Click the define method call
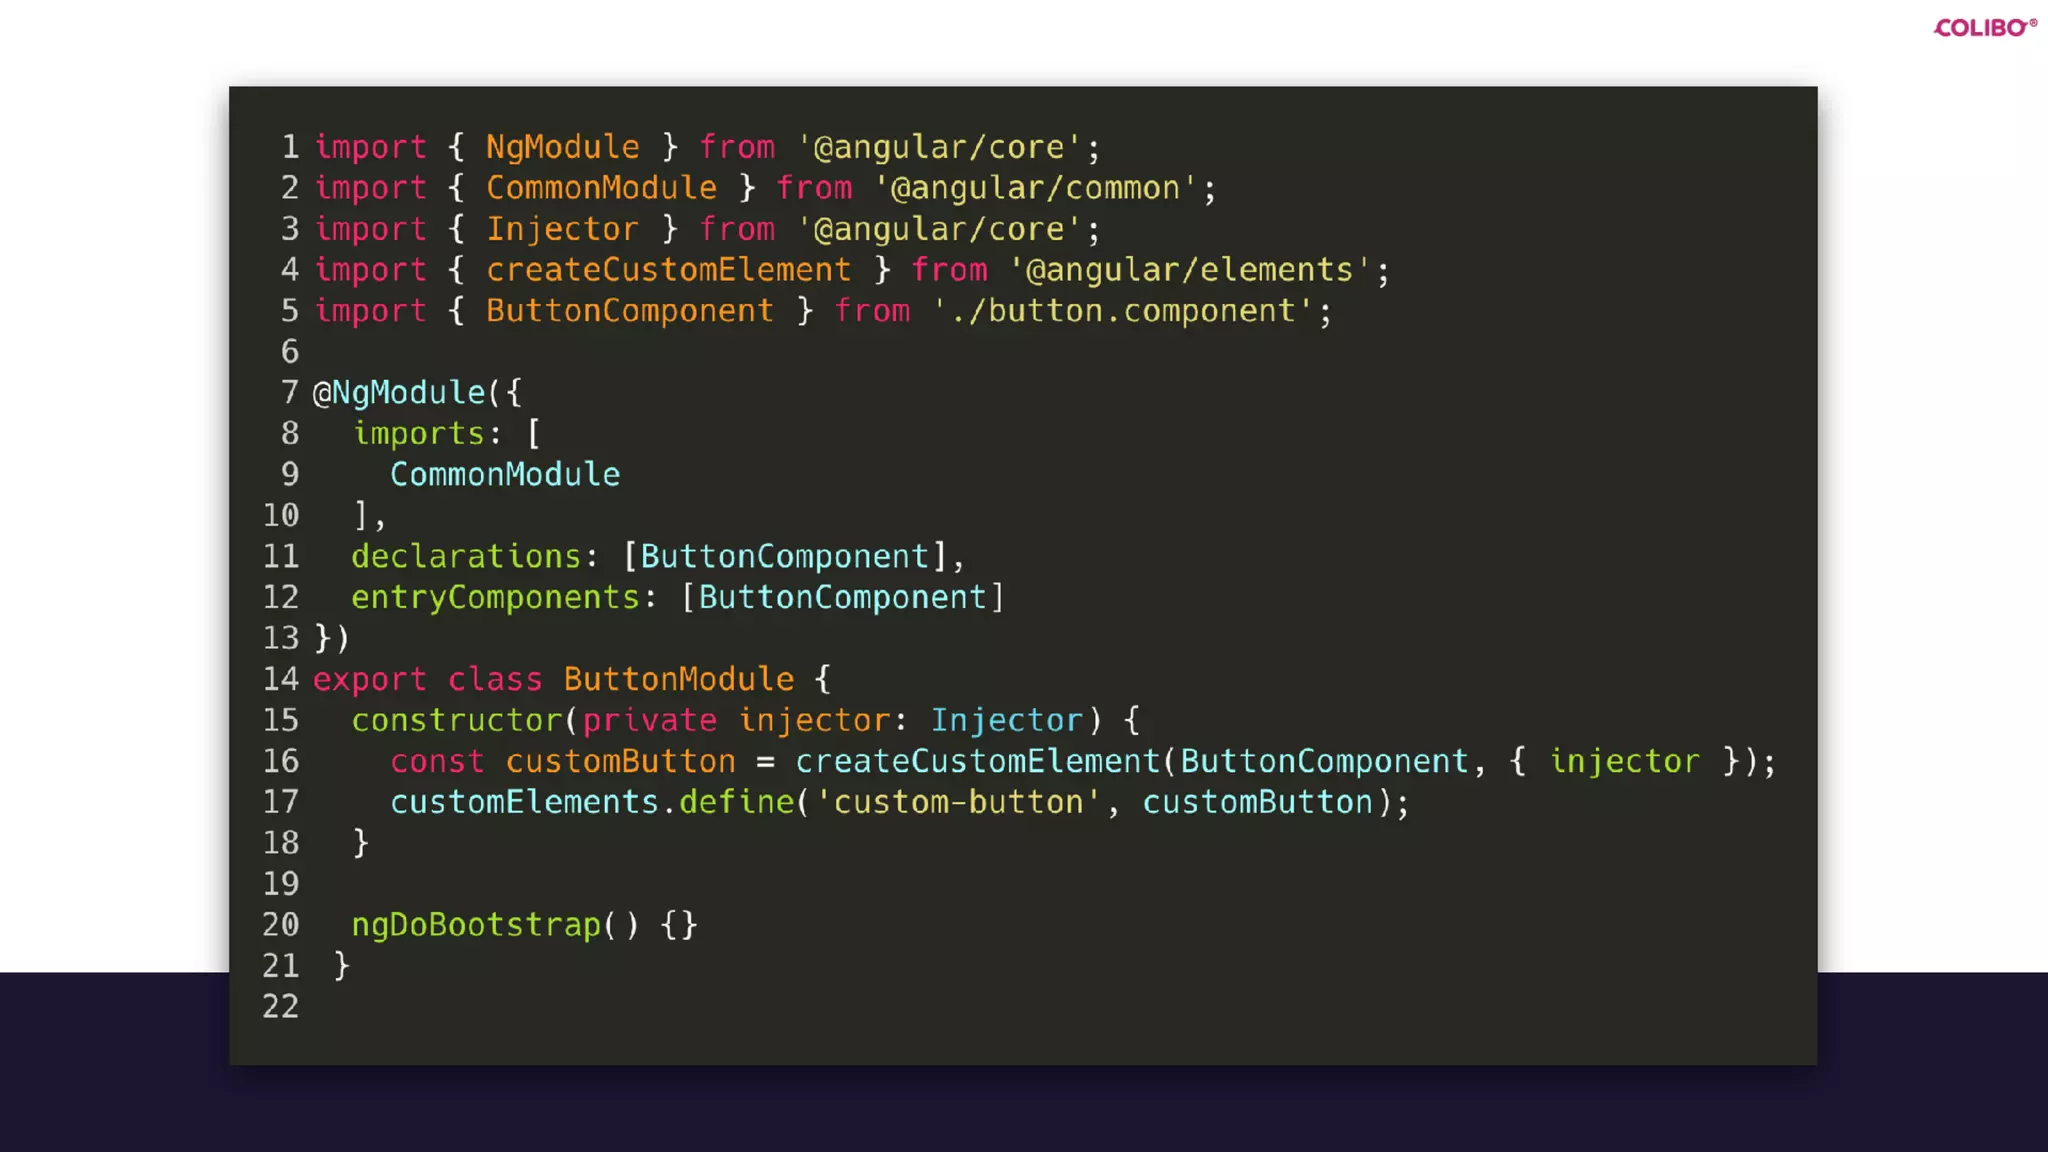The width and height of the screenshot is (2048, 1152). point(736,802)
